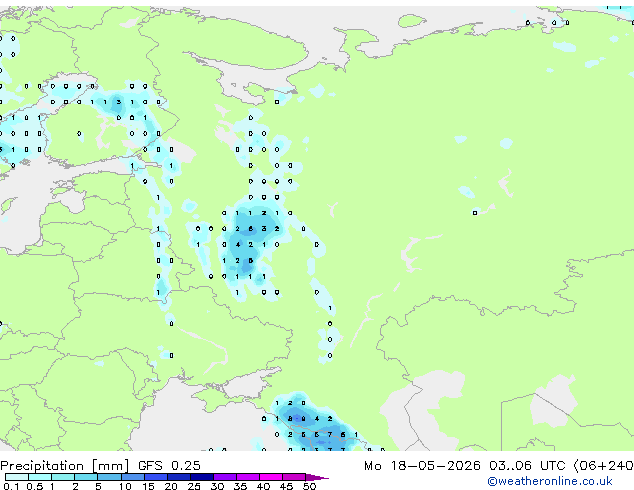The width and height of the screenshot is (634, 490).
Task: Click the date text '18-05-2026'
Action: pos(435,466)
